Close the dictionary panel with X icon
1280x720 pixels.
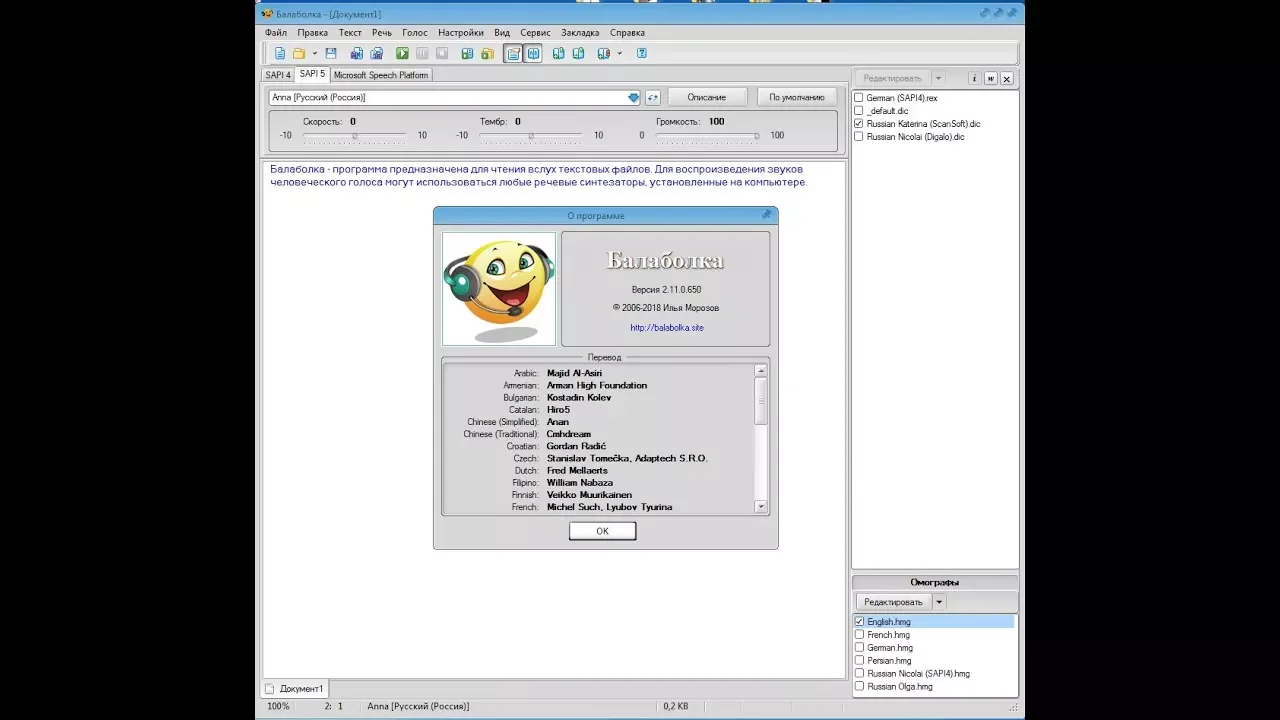(1007, 78)
